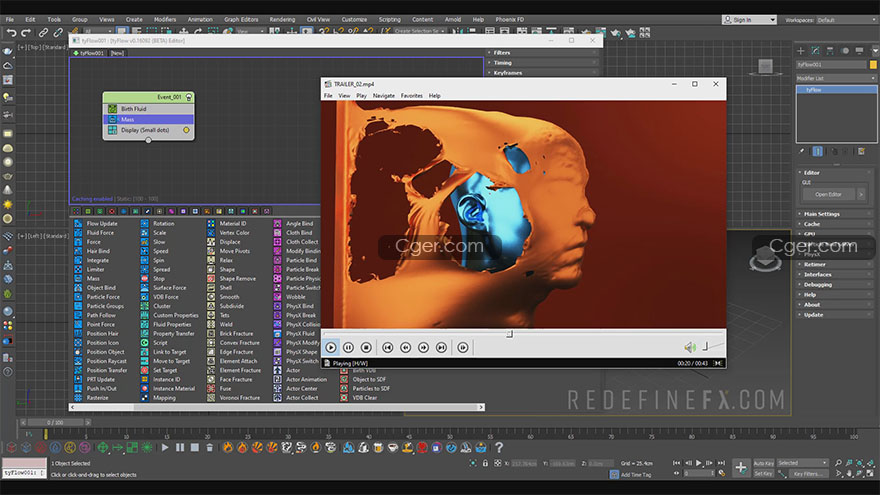The width and height of the screenshot is (880, 495).
Task: Pick the Actor Animation operator
Action: 306,379
